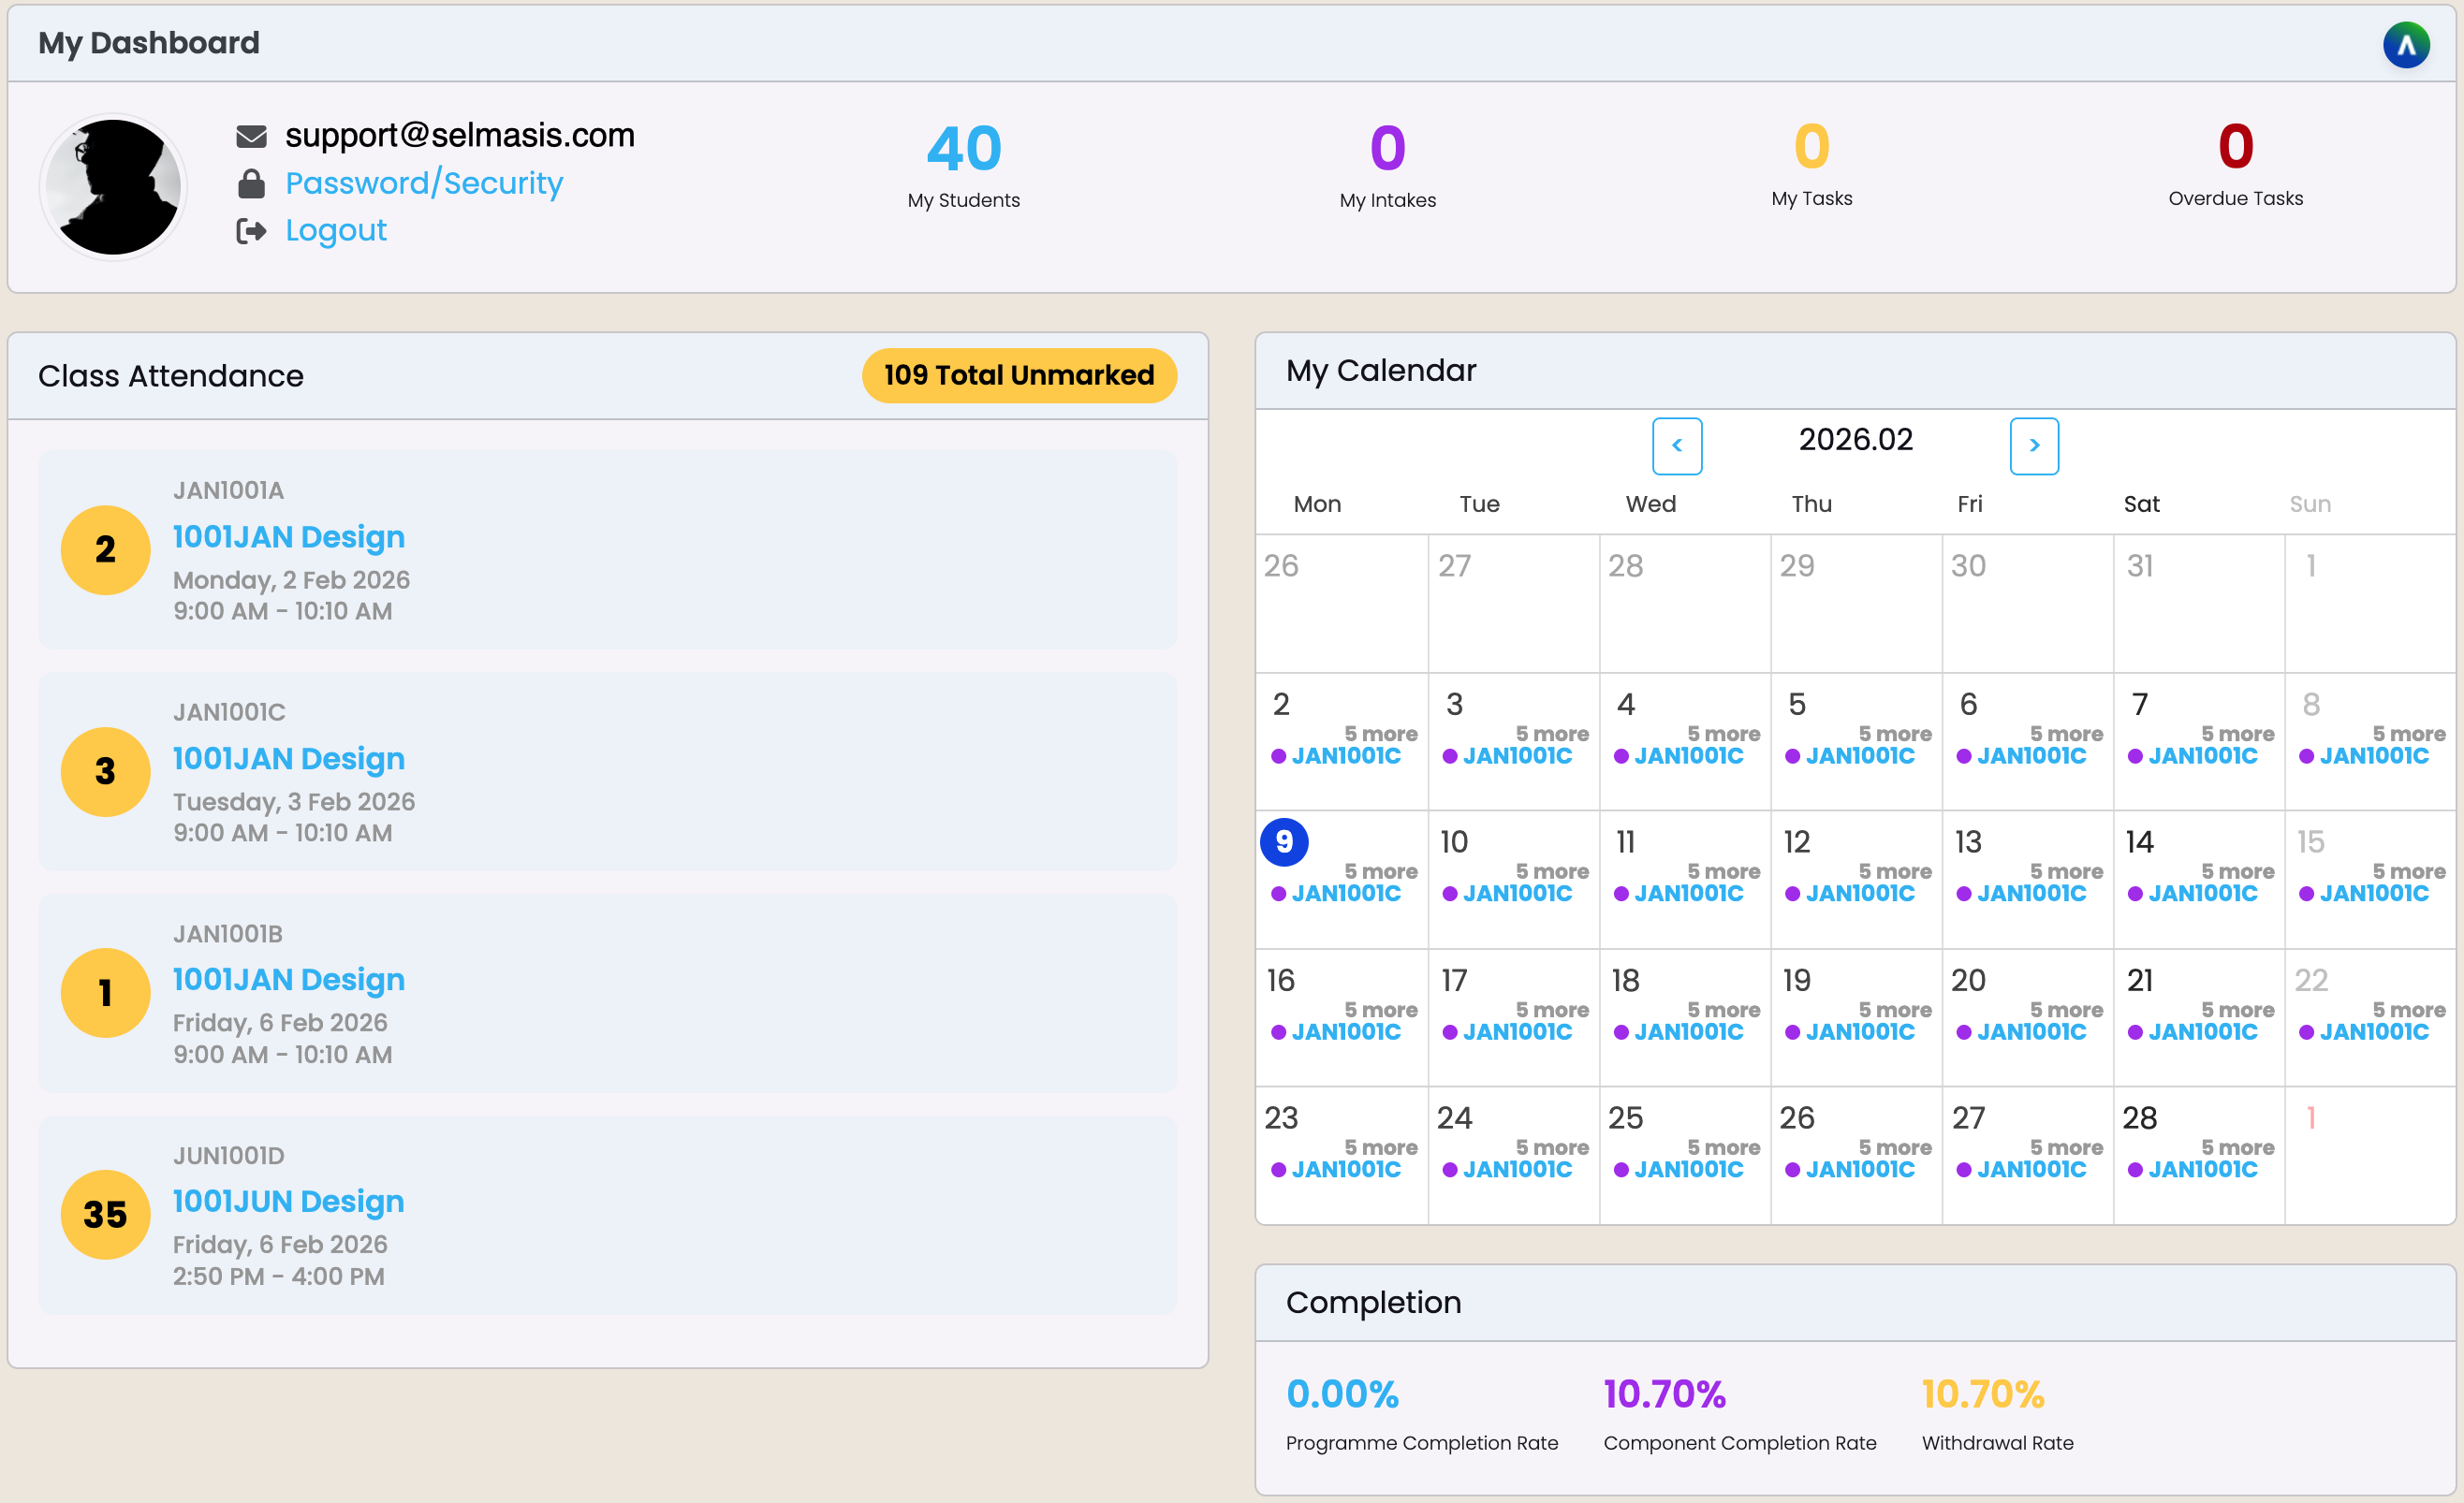Open the JAN1001A 1001JAN Design class
This screenshot has width=2464, height=1503.
click(288, 537)
